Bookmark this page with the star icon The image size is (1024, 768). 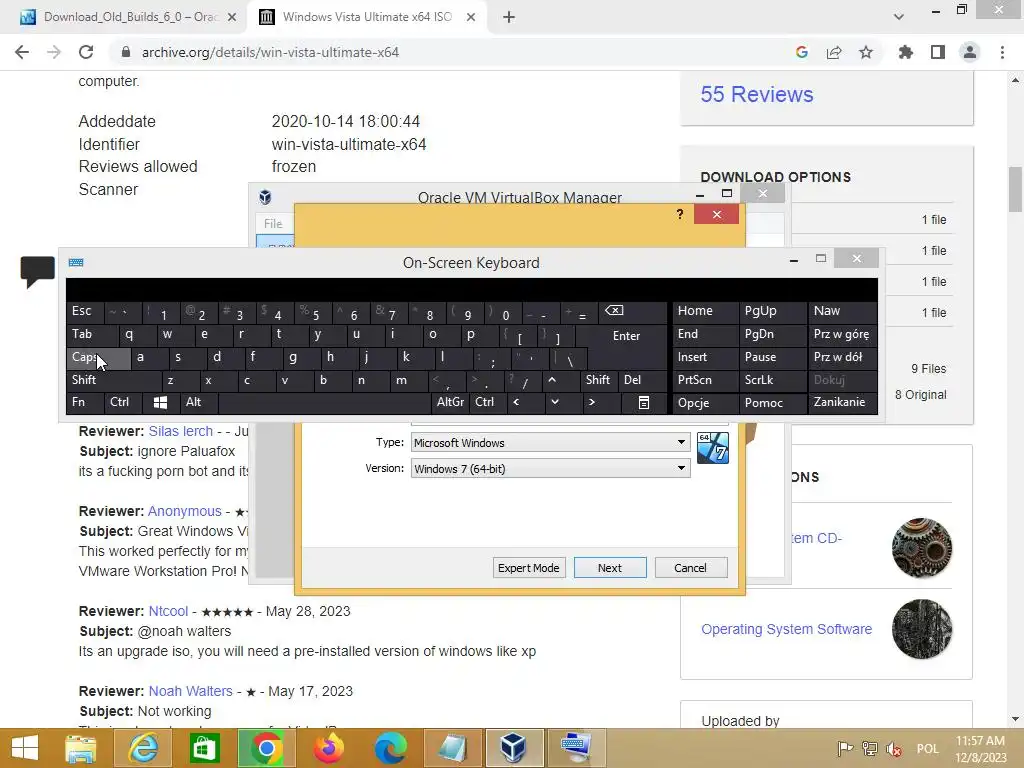[x=866, y=52]
